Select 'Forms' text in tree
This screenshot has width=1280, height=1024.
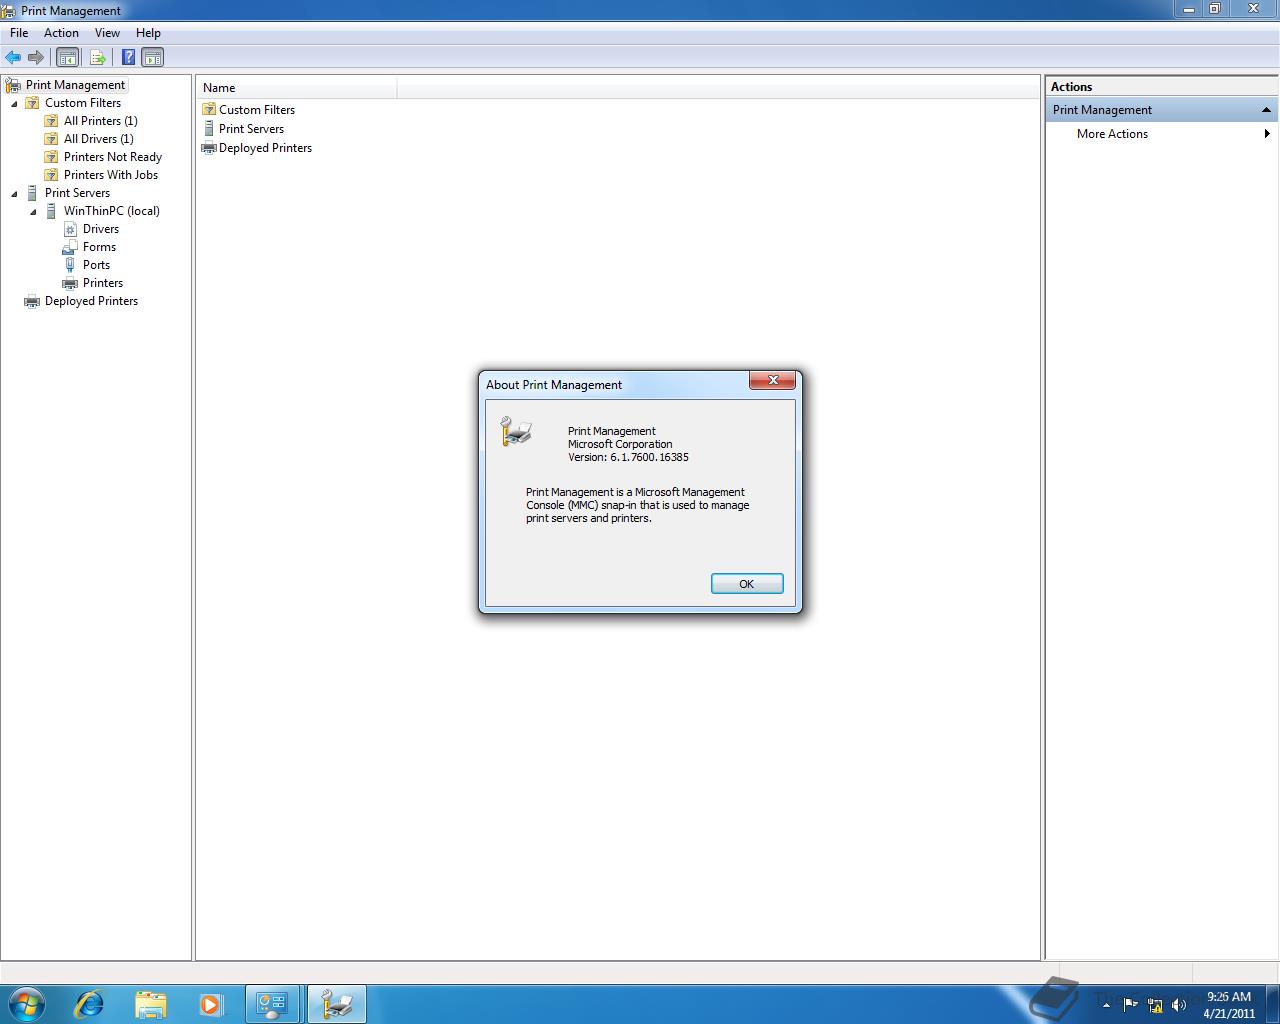[x=99, y=247]
